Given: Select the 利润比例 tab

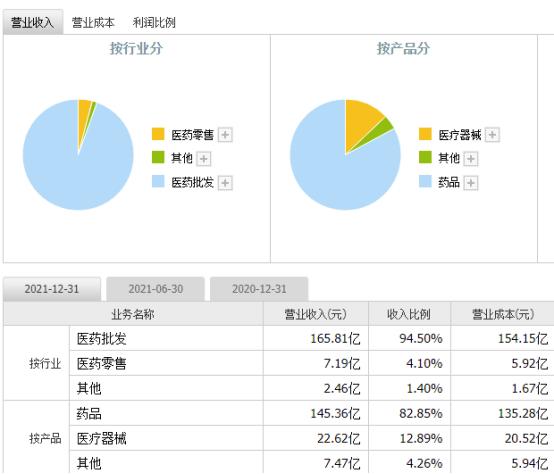Looking at the screenshot, I should pyautogui.click(x=154, y=23).
